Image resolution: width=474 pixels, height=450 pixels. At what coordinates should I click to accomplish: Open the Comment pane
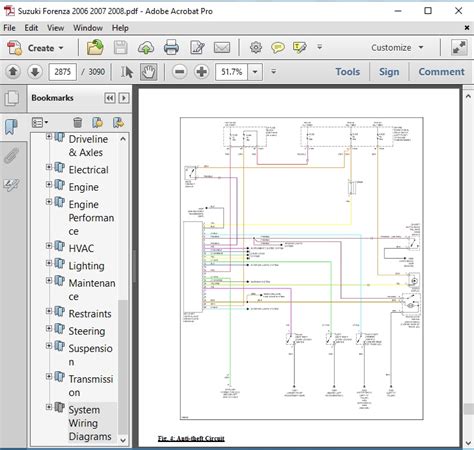point(441,72)
